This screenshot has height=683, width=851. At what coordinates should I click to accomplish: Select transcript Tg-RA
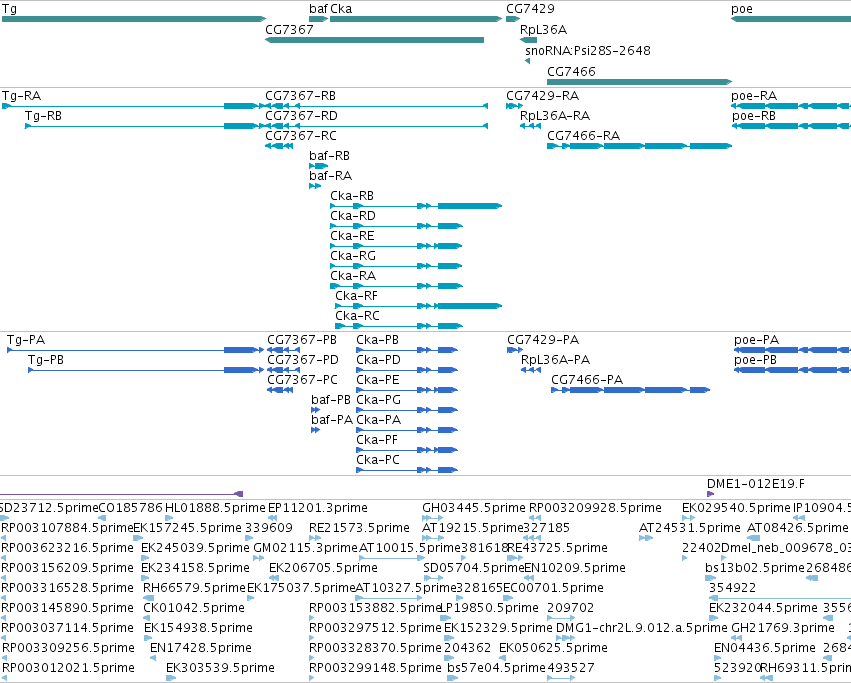tap(22, 96)
